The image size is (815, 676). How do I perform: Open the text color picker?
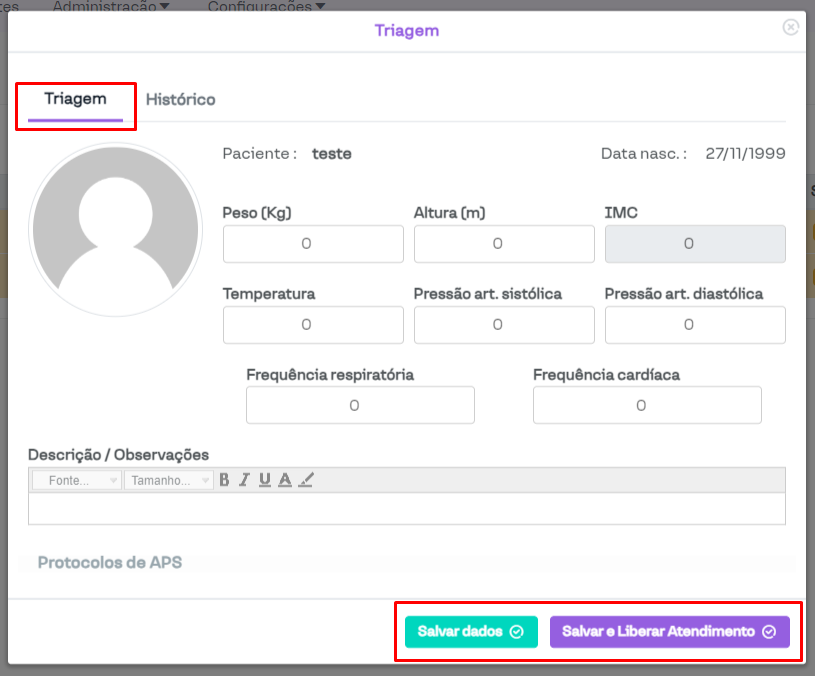coord(285,480)
